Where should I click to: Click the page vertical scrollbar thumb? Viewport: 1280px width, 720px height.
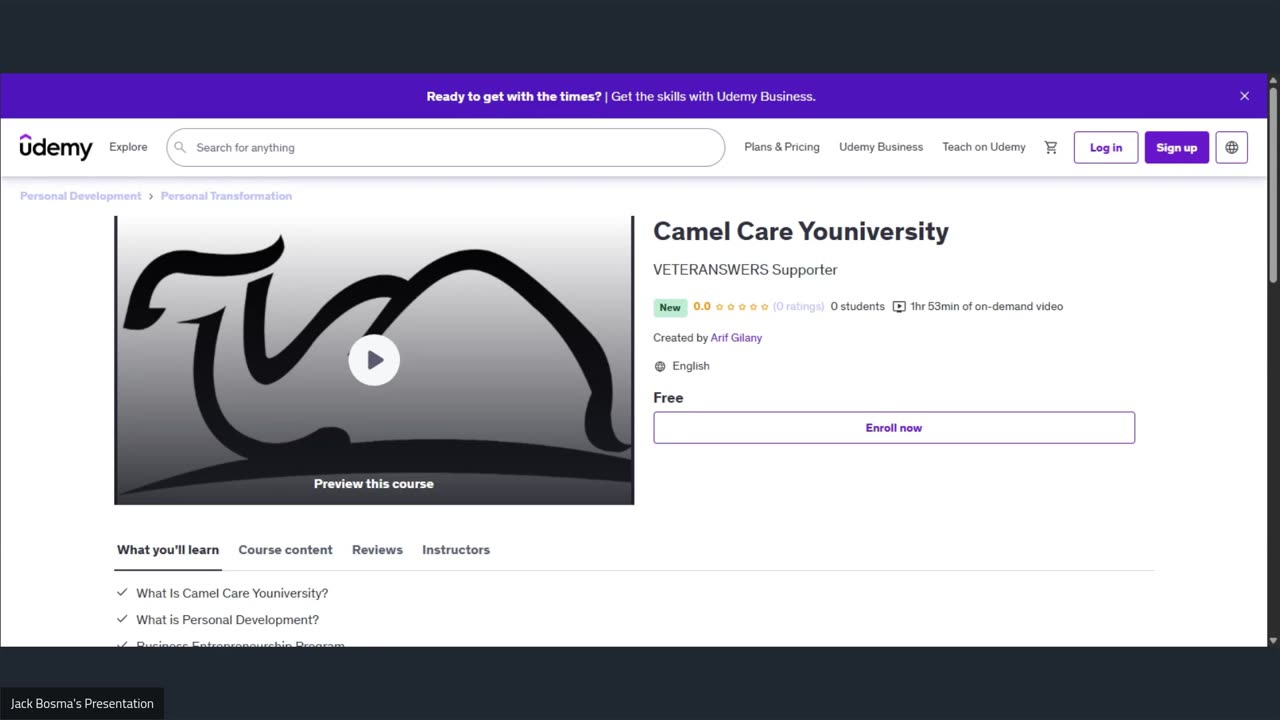[1273, 185]
